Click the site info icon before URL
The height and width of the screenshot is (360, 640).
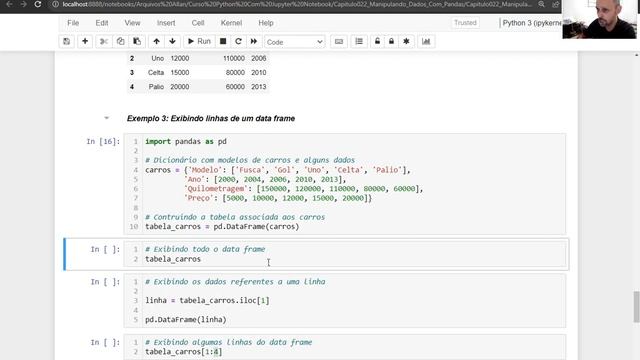55,4
